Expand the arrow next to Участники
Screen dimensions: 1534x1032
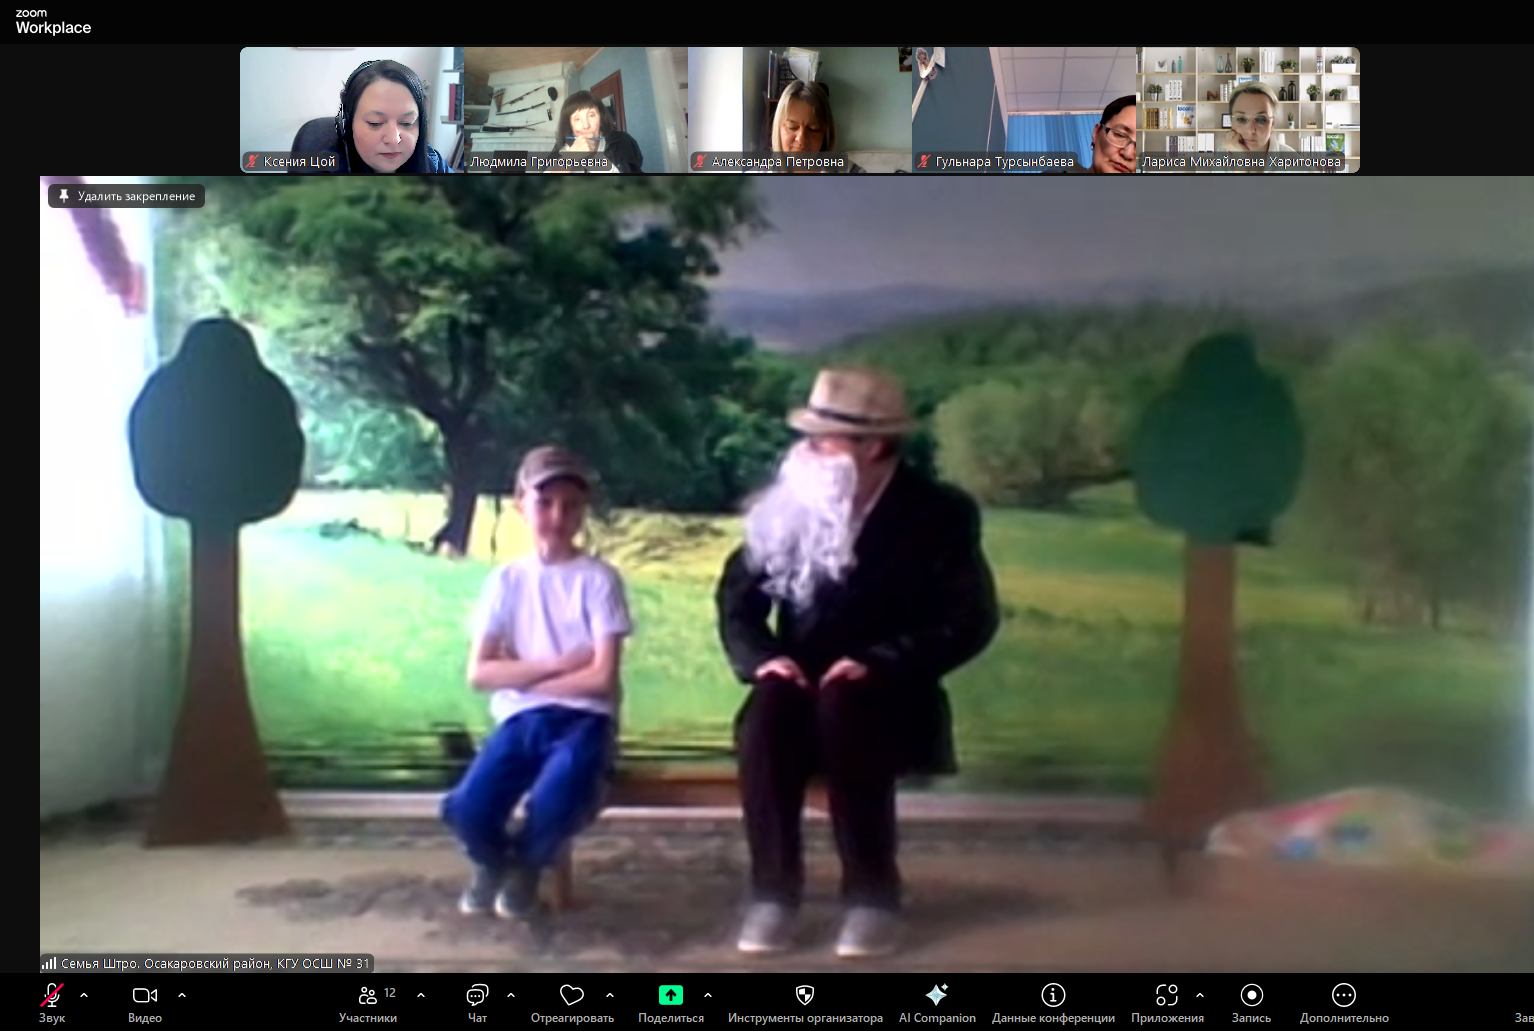click(x=421, y=995)
